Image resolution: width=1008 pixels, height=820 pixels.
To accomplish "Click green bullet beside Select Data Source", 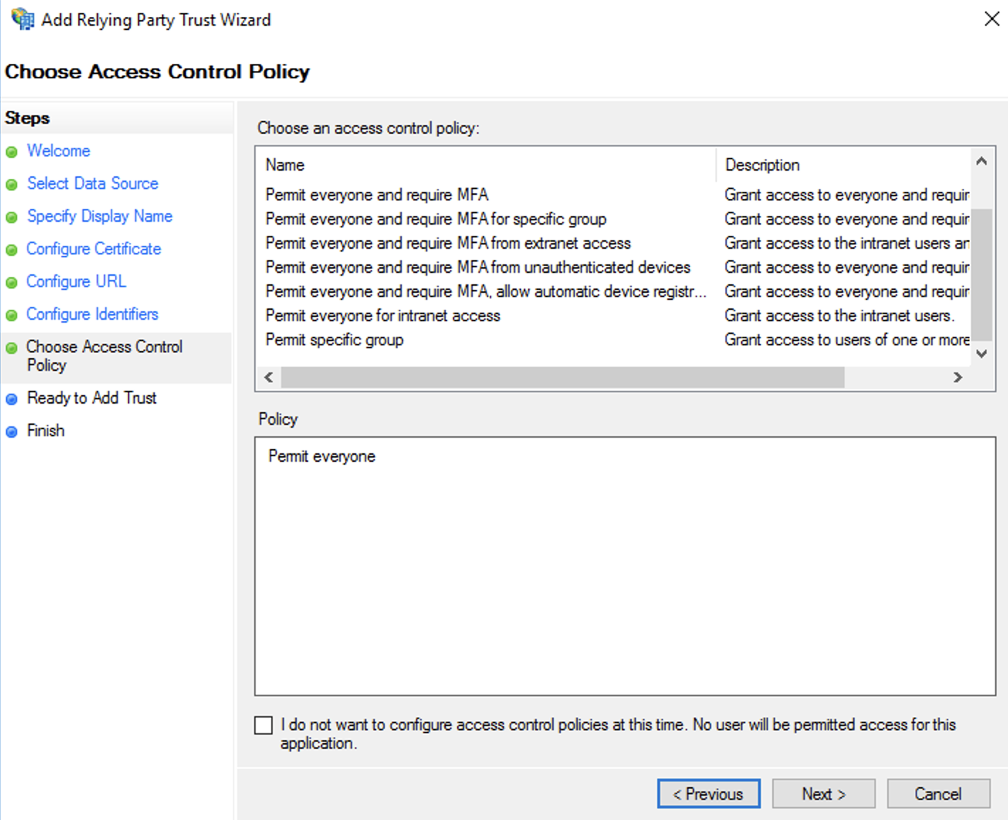I will [x=12, y=185].
